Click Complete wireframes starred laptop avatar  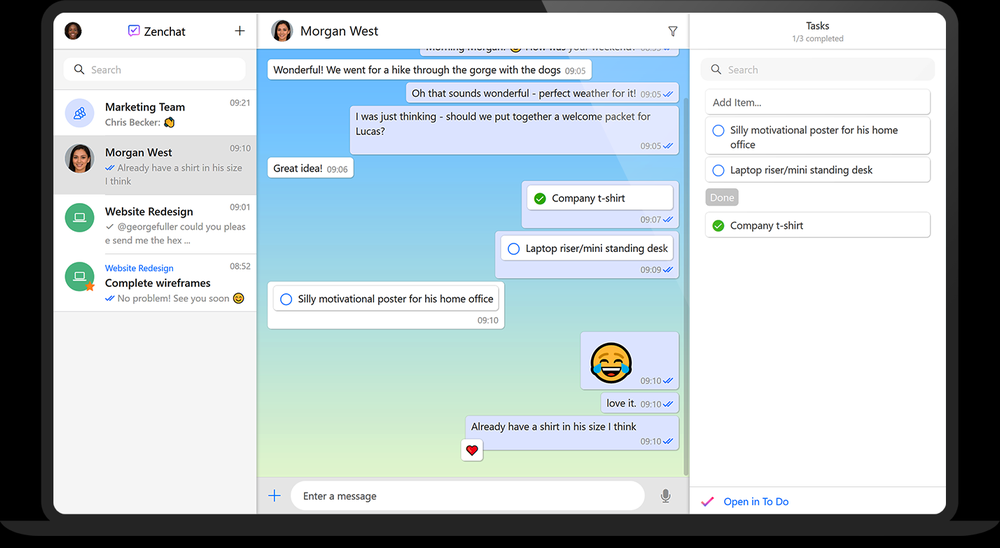(x=80, y=277)
